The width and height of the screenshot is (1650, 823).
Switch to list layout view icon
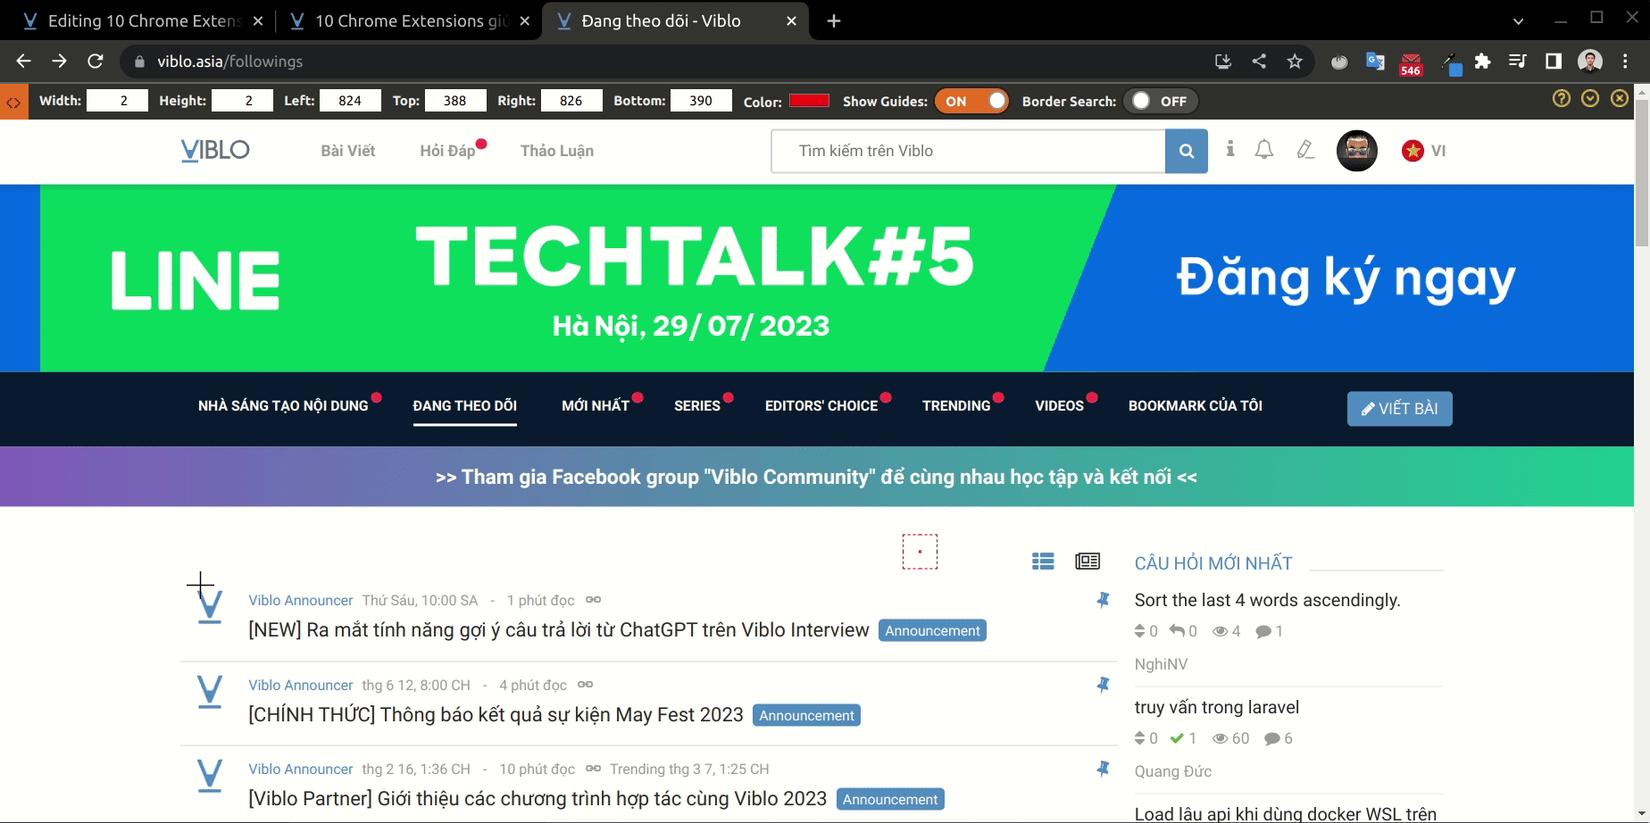(x=1043, y=561)
